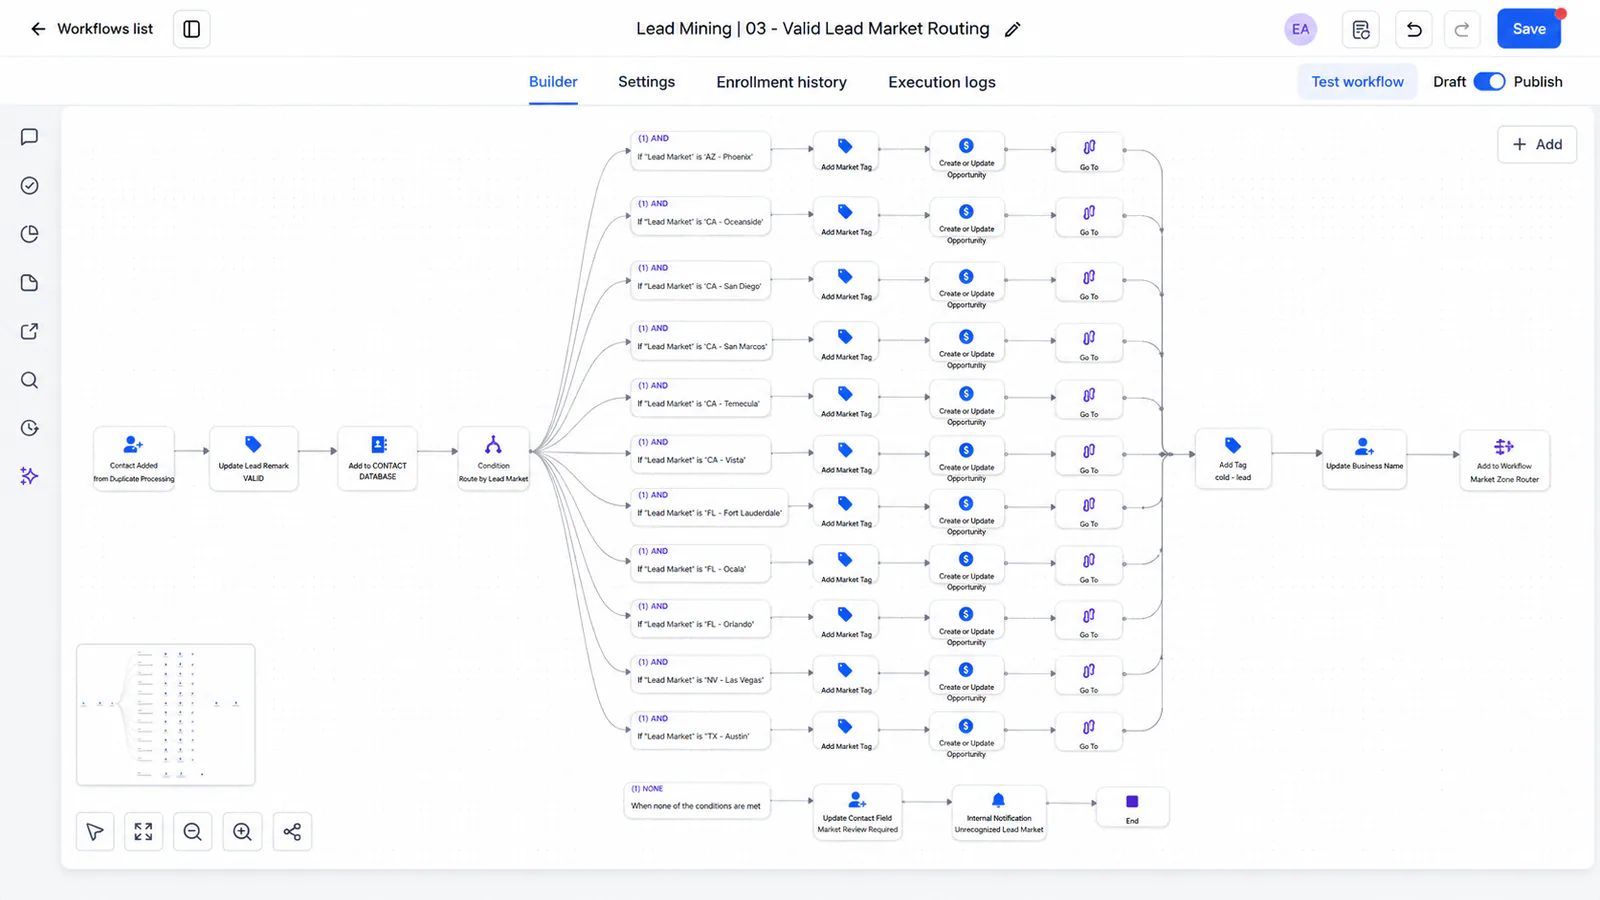This screenshot has width=1600, height=900.
Task: Open the history clock sidebar icon
Action: point(30,428)
